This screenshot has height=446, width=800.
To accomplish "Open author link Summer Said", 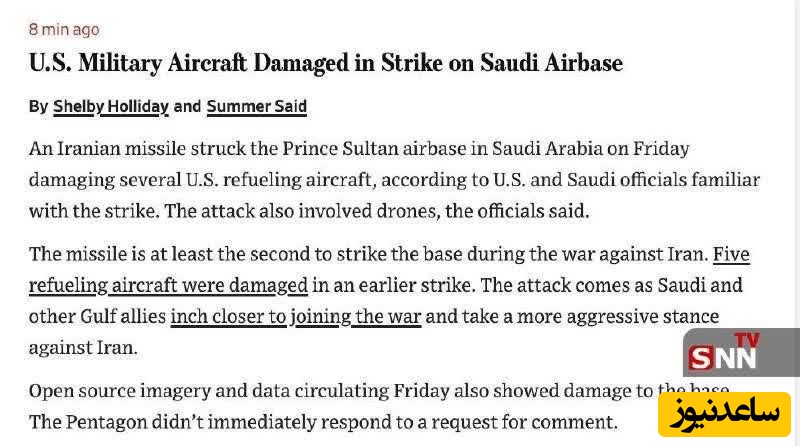I will pos(256,107).
